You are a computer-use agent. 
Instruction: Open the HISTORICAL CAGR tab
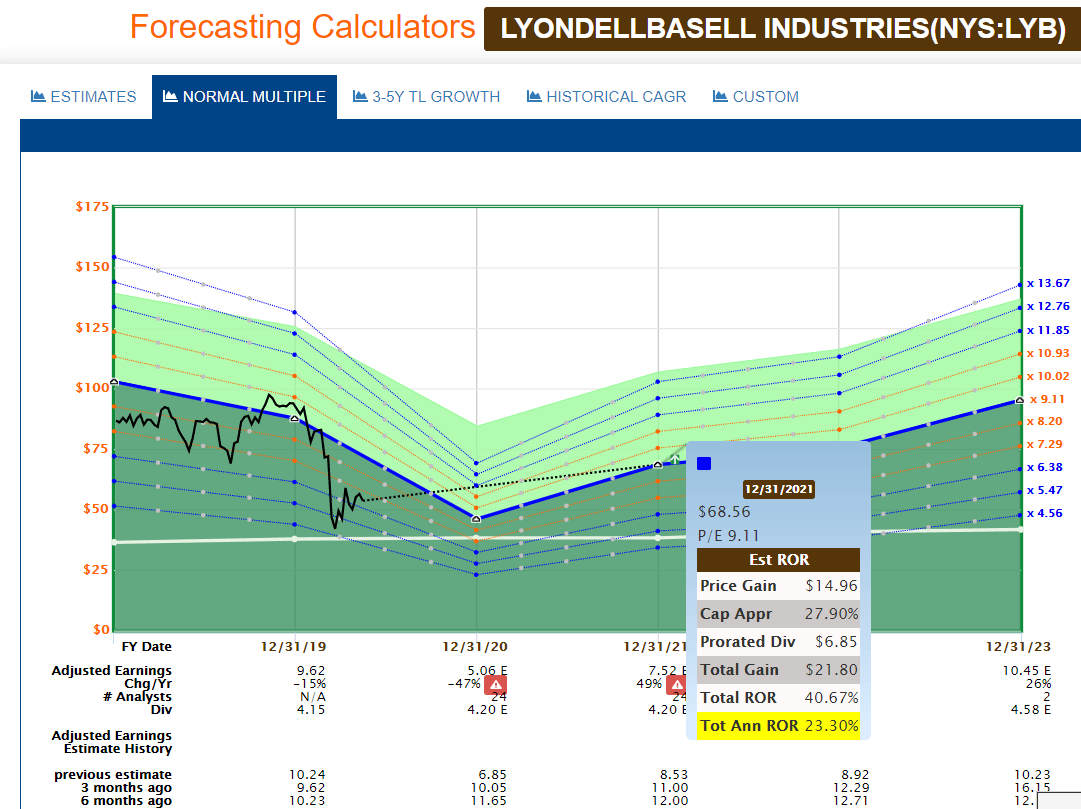(x=606, y=97)
